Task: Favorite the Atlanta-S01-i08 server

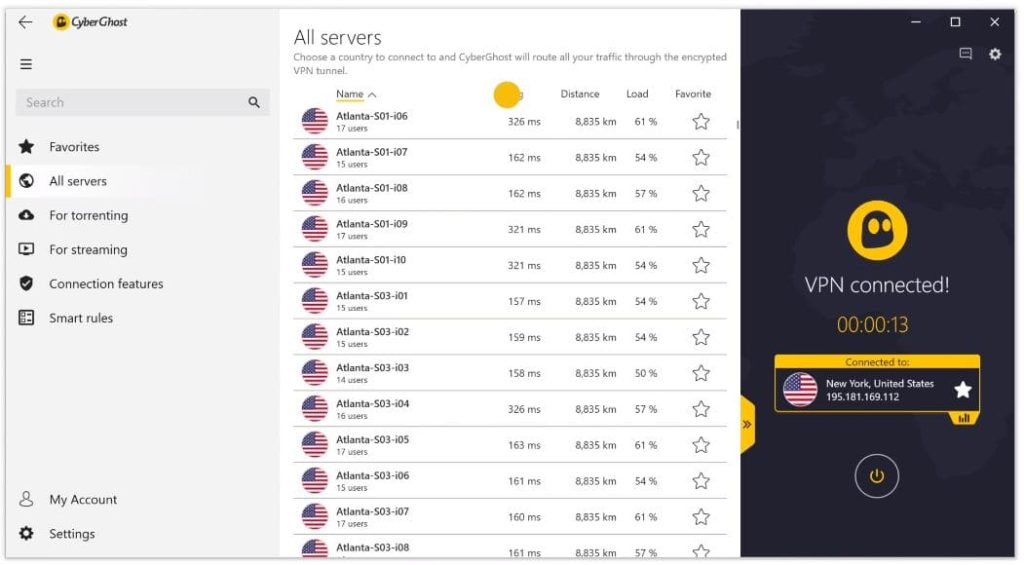Action: pyautogui.click(x=701, y=193)
